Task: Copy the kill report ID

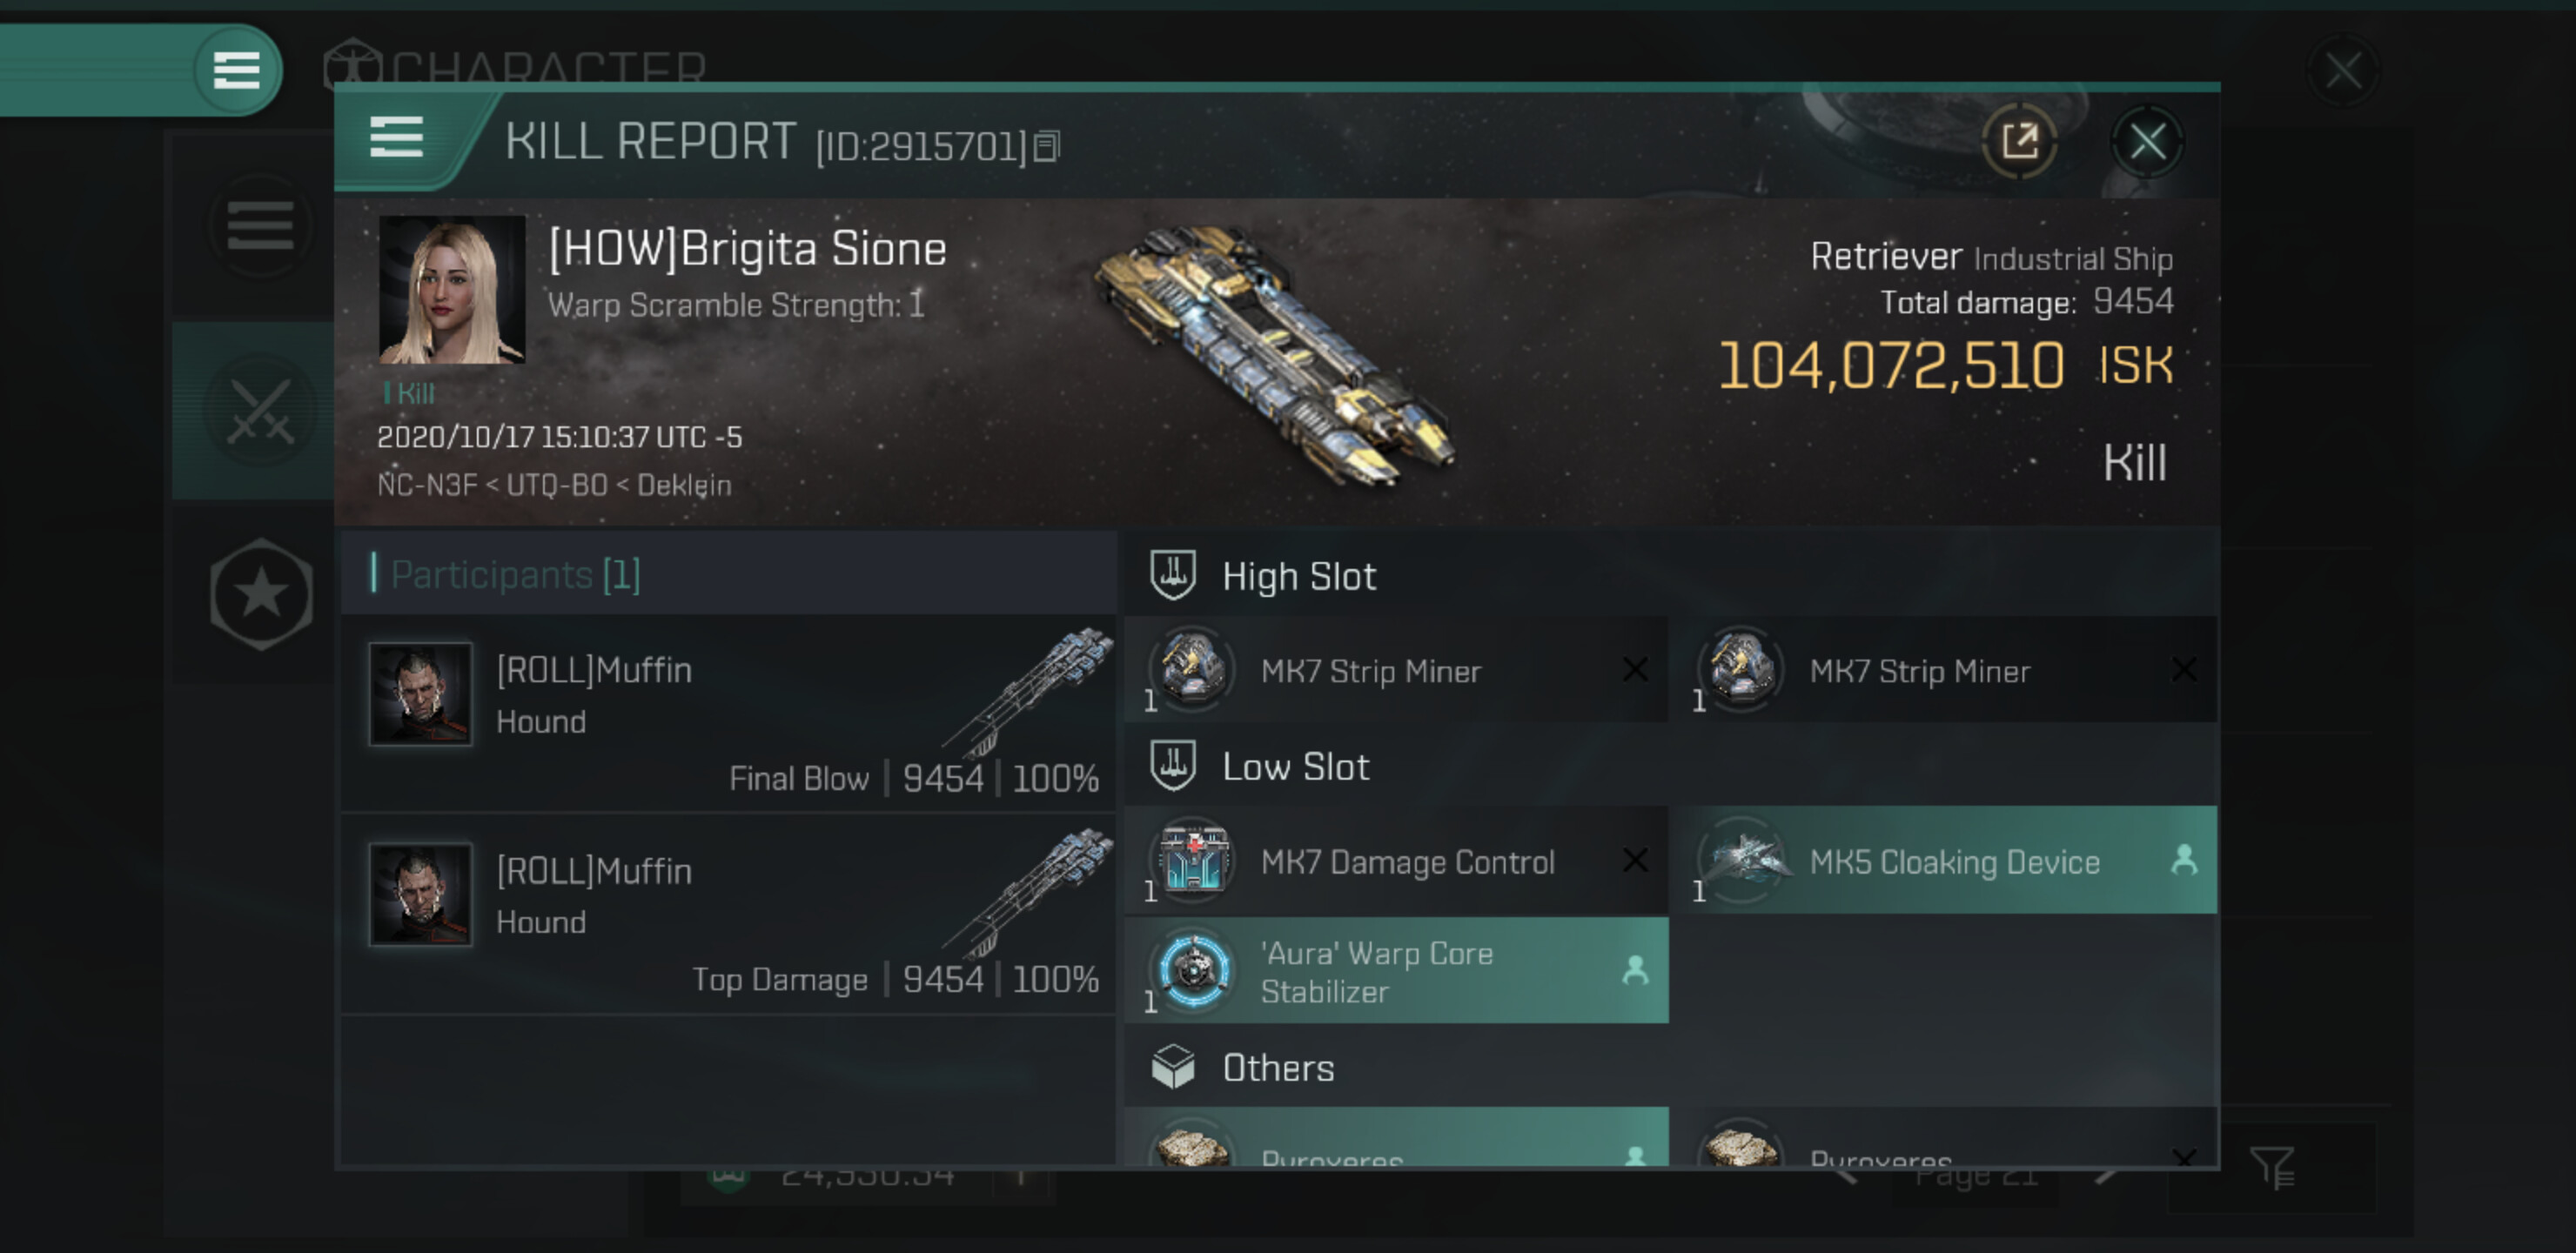Action: (1046, 146)
